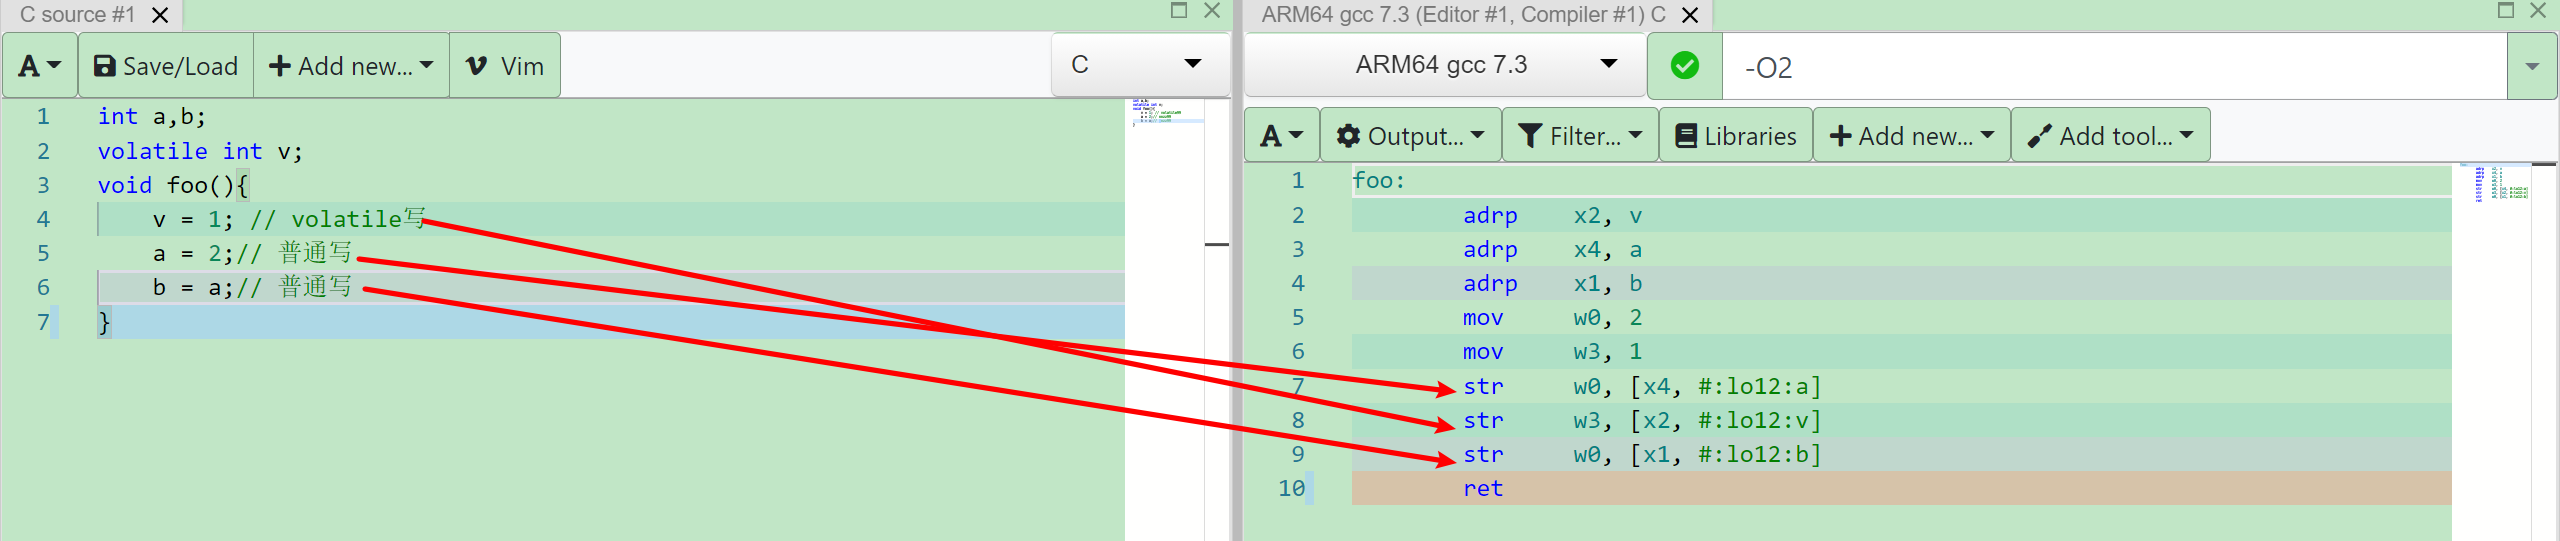Open the Filter options menu
Image resolution: width=2560 pixels, height=541 pixels.
tap(1580, 136)
